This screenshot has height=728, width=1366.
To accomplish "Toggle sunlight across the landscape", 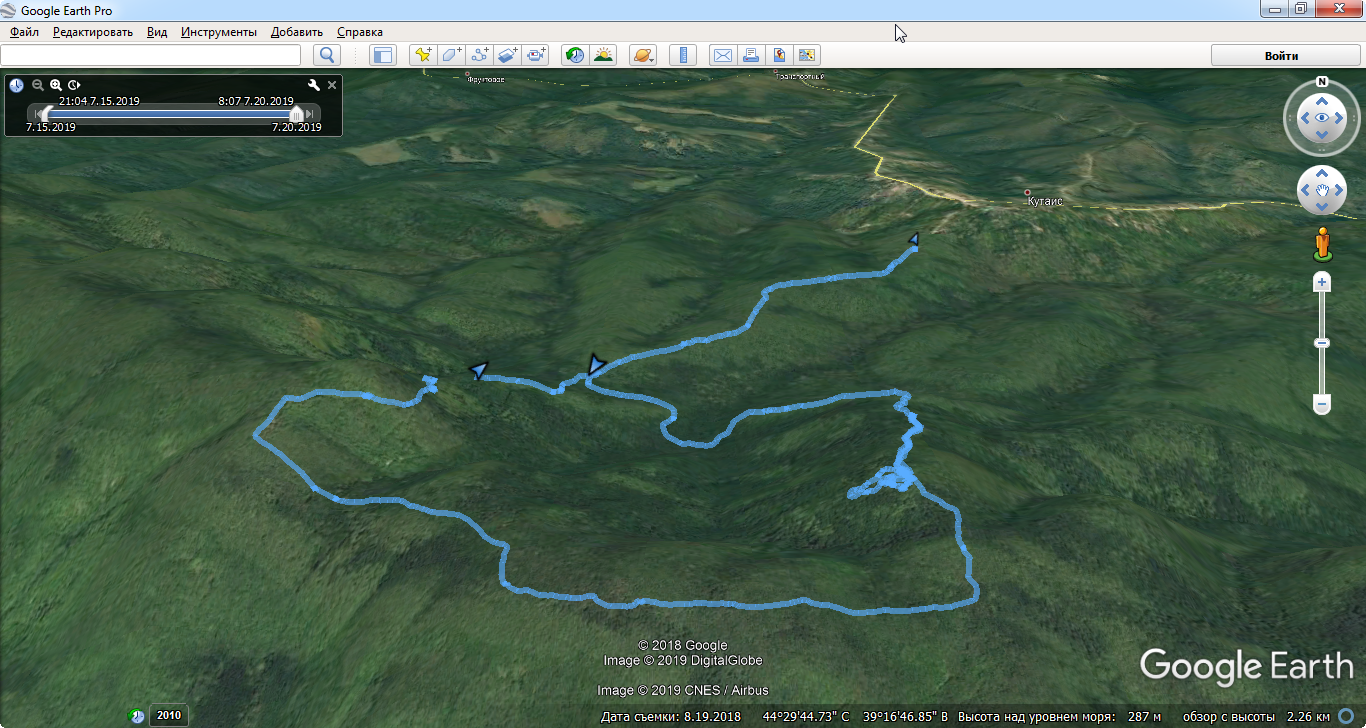I will point(603,55).
